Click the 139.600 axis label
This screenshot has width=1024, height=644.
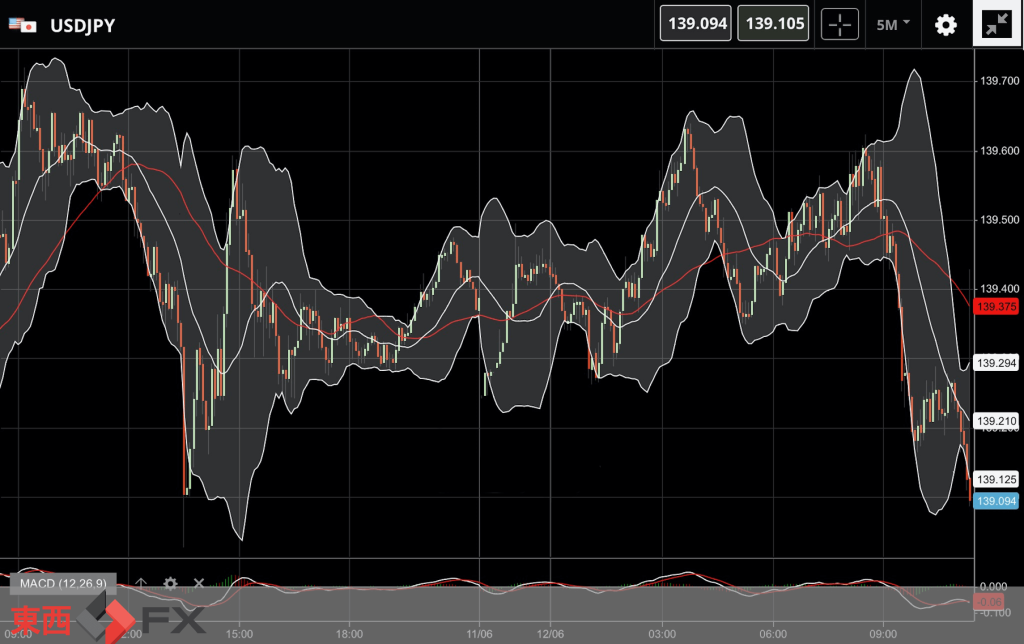tap(999, 150)
